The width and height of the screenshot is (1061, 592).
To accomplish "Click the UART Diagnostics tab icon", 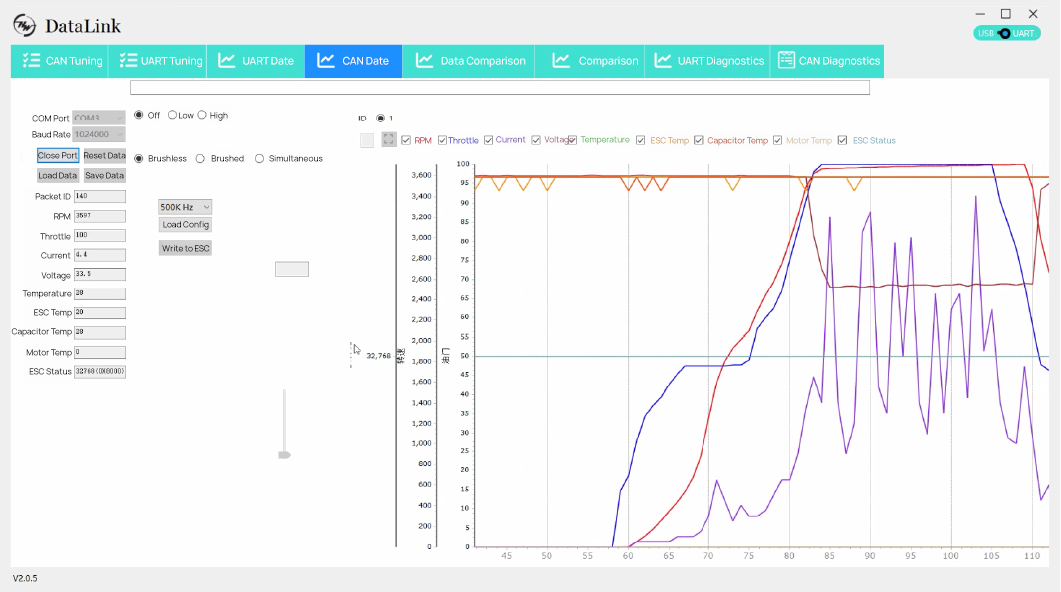I will [x=662, y=60].
